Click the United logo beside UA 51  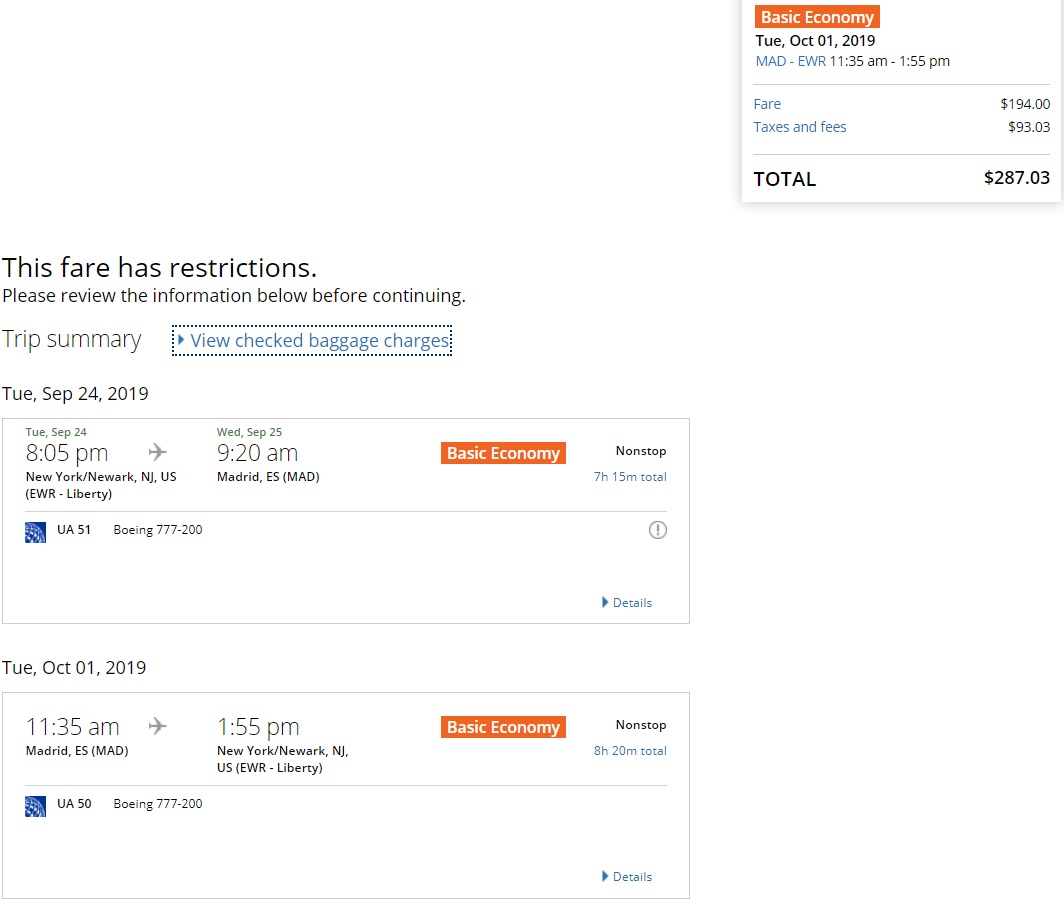click(x=35, y=531)
